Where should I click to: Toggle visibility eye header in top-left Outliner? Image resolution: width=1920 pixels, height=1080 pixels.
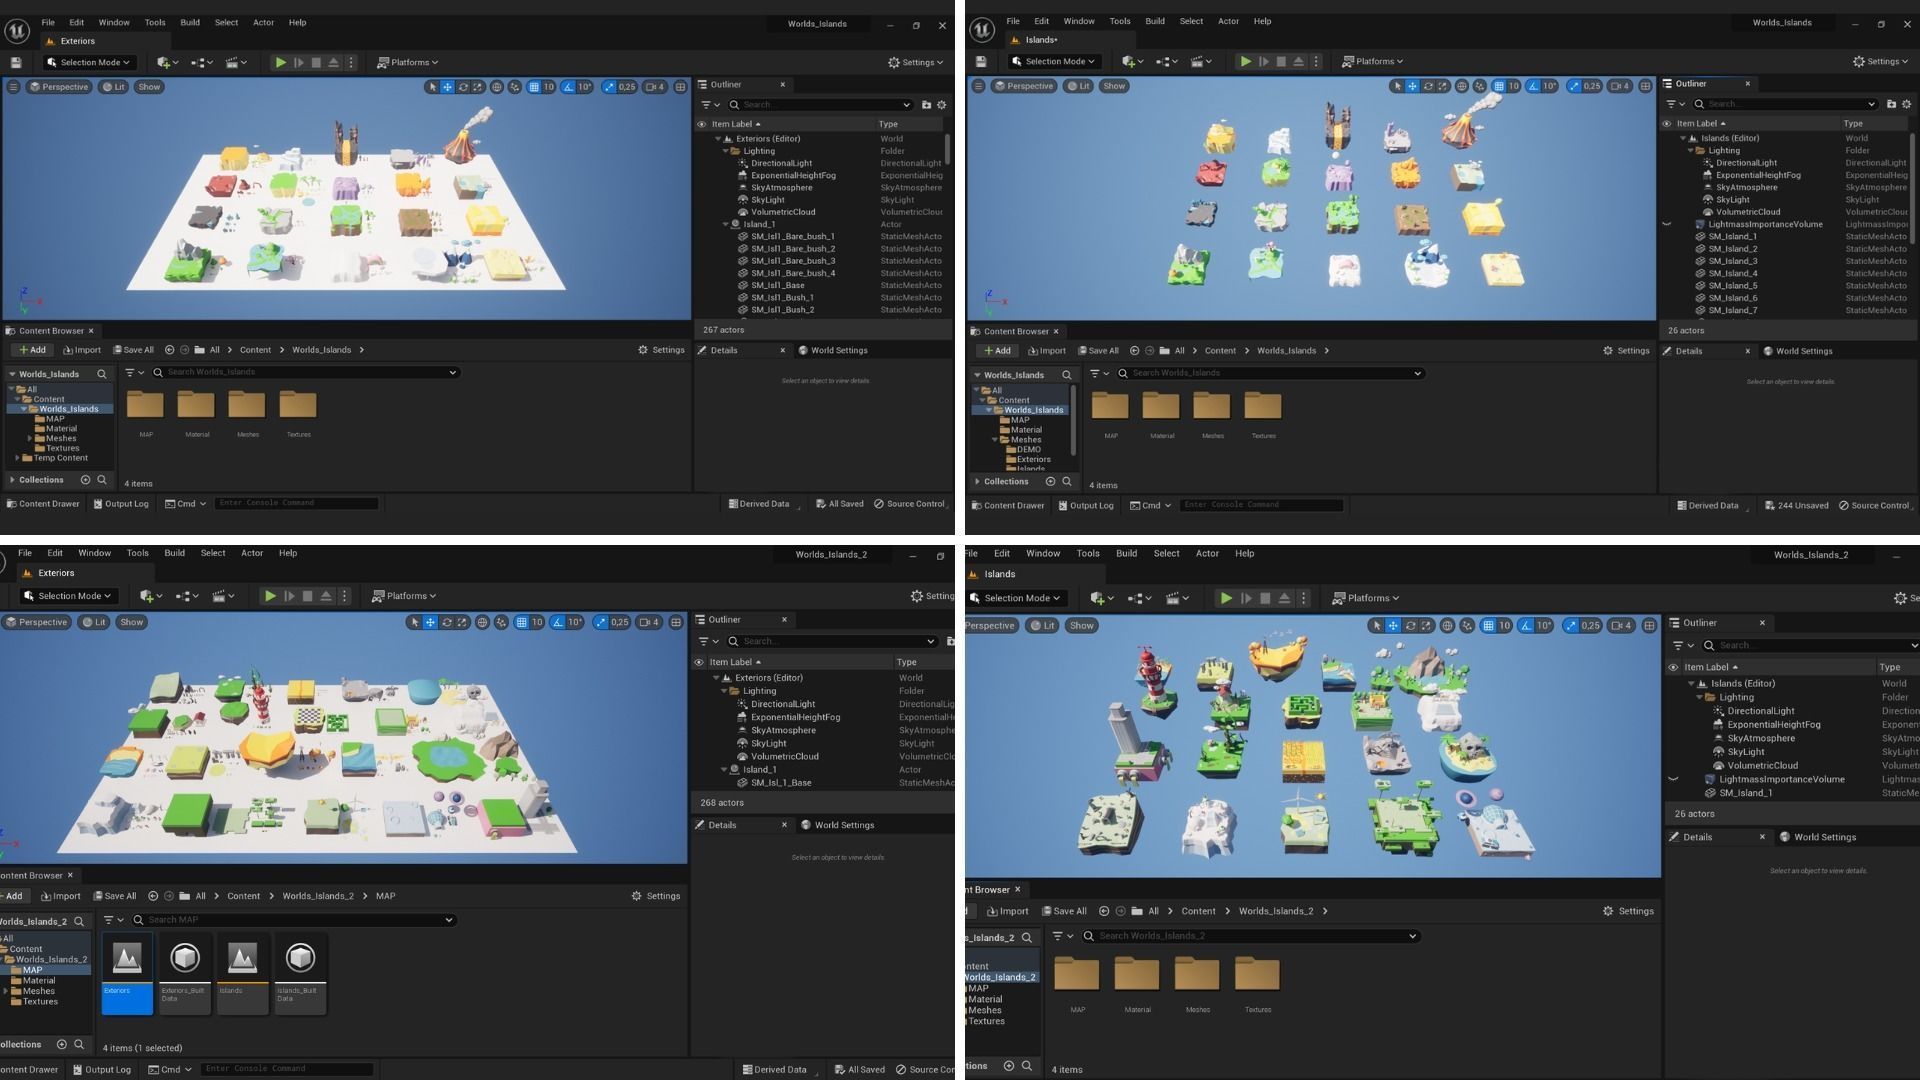coord(701,125)
